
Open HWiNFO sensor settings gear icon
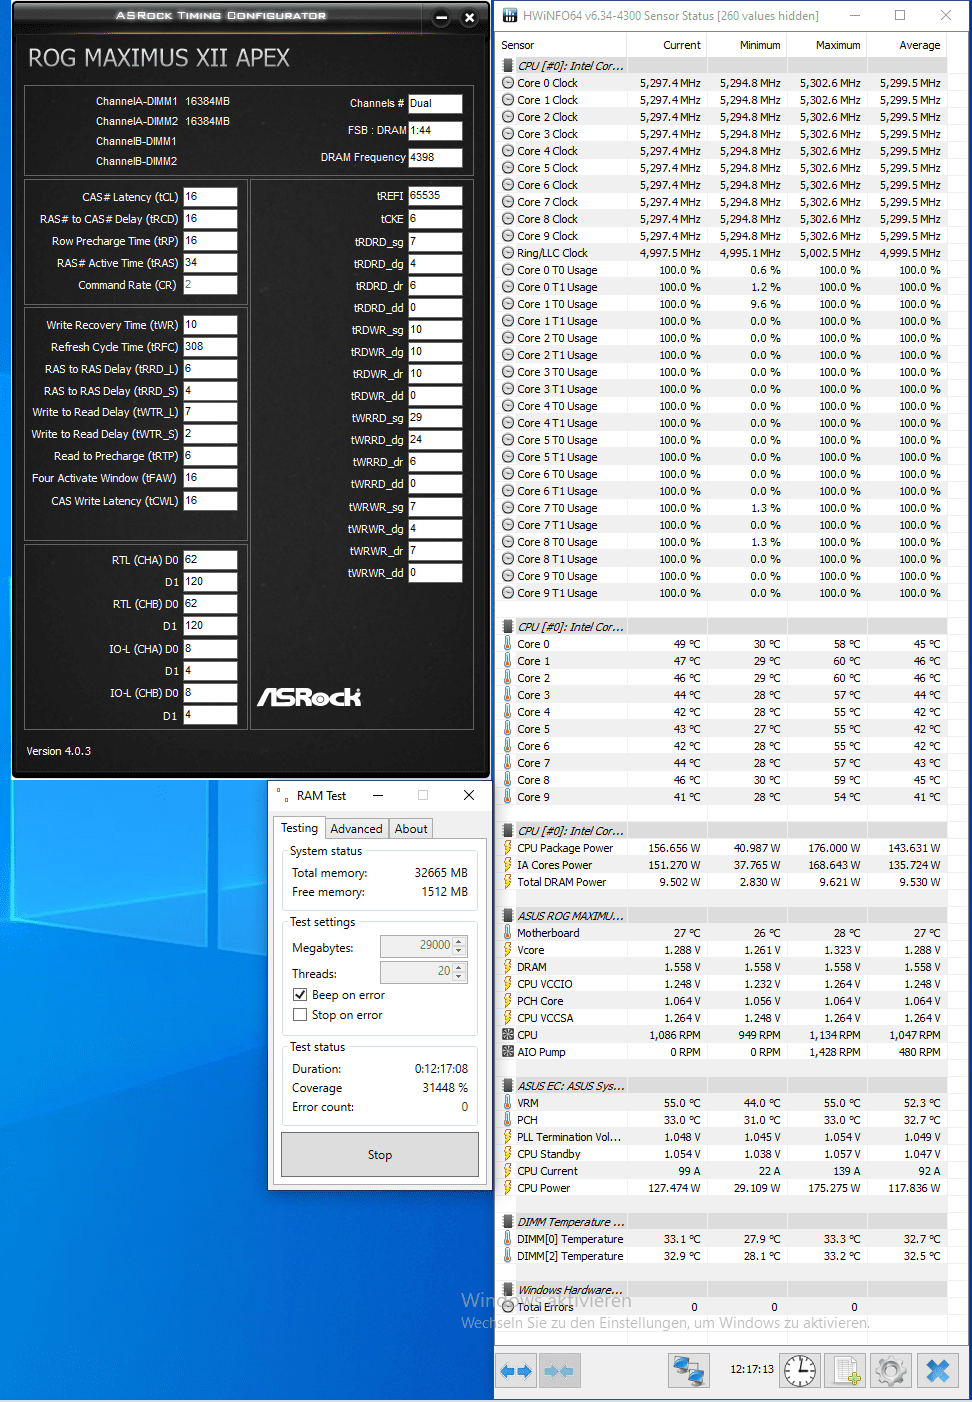[891, 1370]
